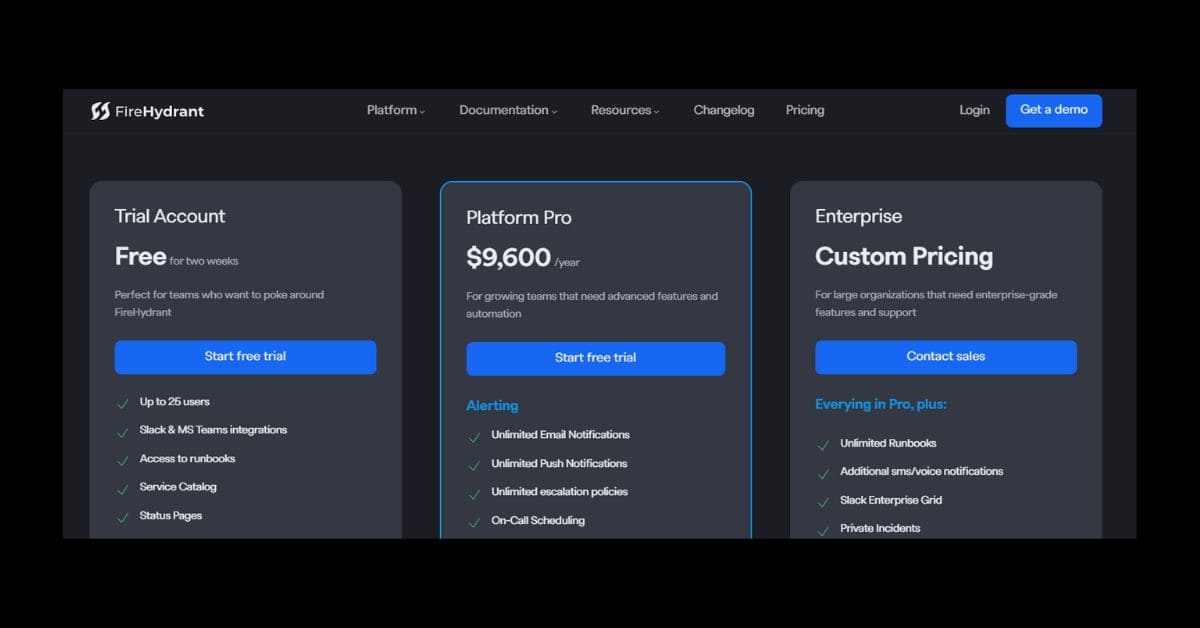Click the Up to 25 users text
The image size is (1200, 628).
175,402
